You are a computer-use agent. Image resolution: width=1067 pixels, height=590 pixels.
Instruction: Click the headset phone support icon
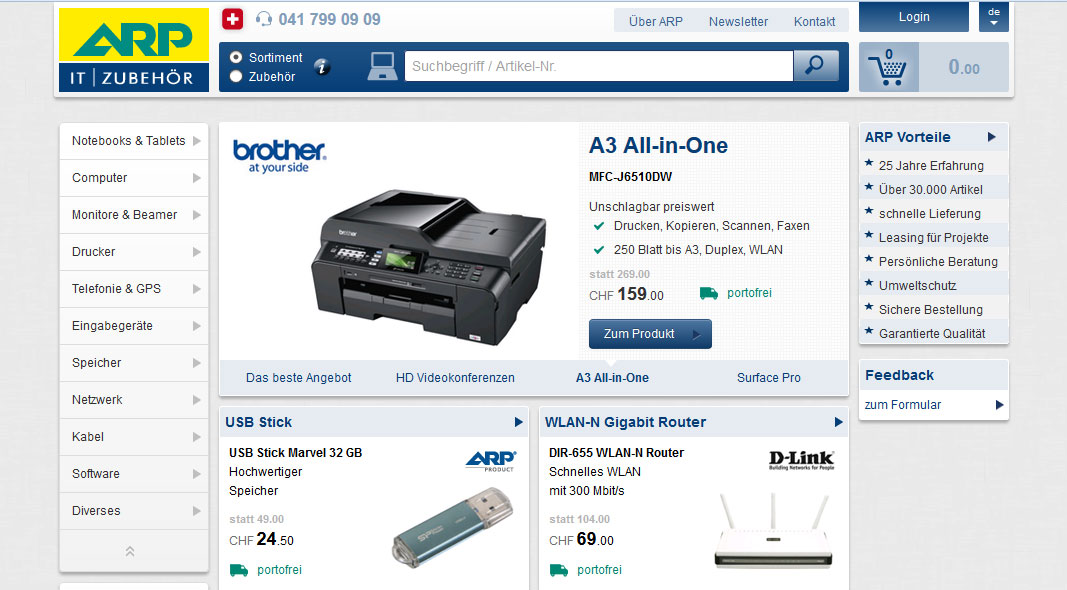click(264, 19)
